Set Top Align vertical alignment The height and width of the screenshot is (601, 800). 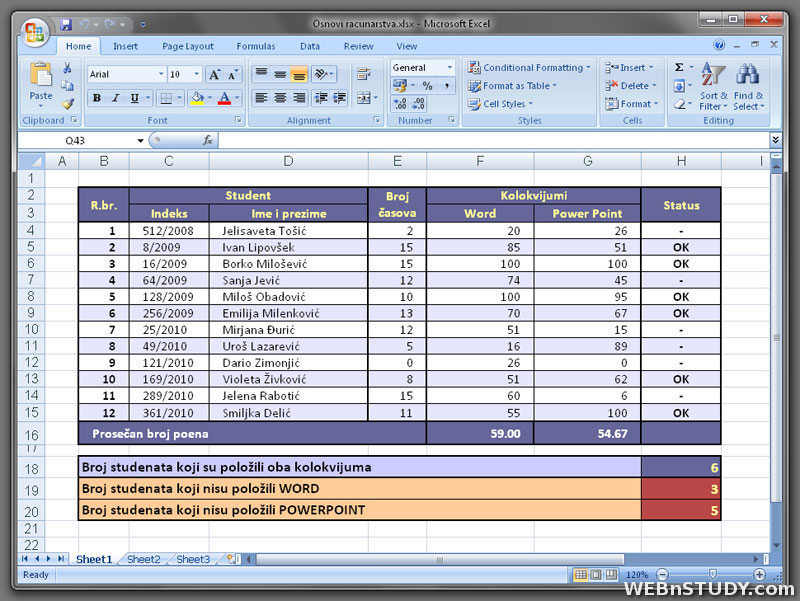261,74
